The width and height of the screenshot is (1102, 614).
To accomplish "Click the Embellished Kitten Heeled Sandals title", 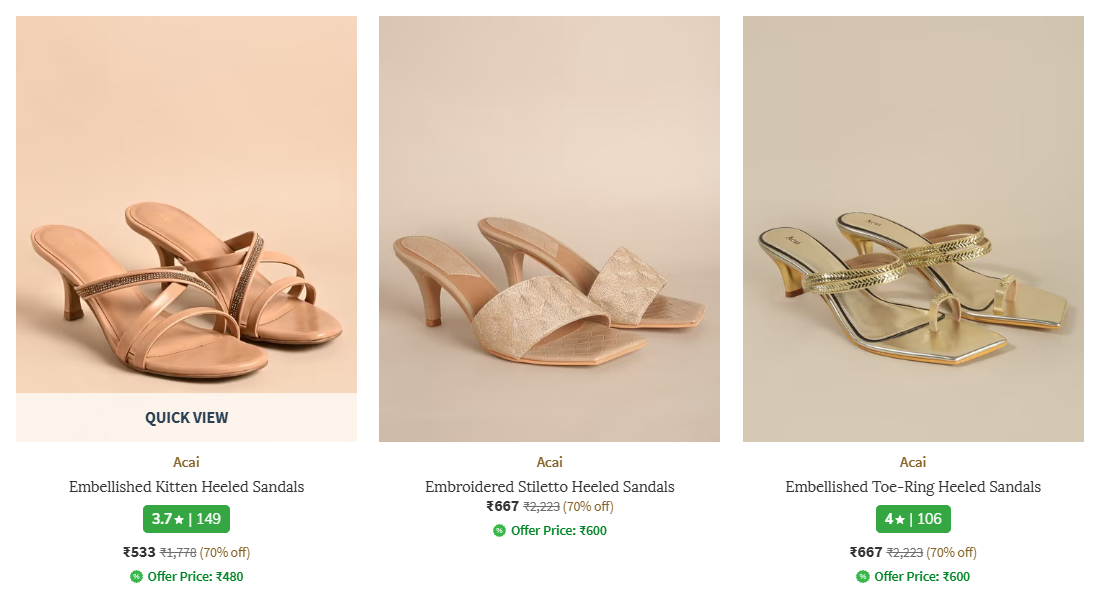I will pos(186,487).
